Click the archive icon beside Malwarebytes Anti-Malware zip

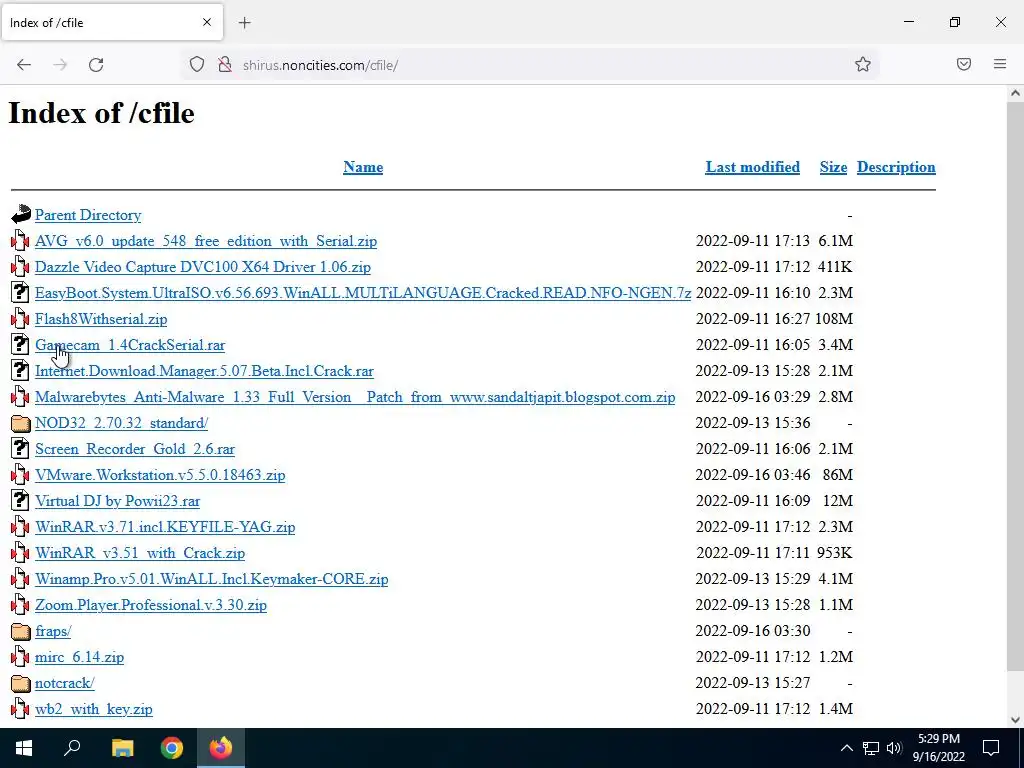point(20,396)
